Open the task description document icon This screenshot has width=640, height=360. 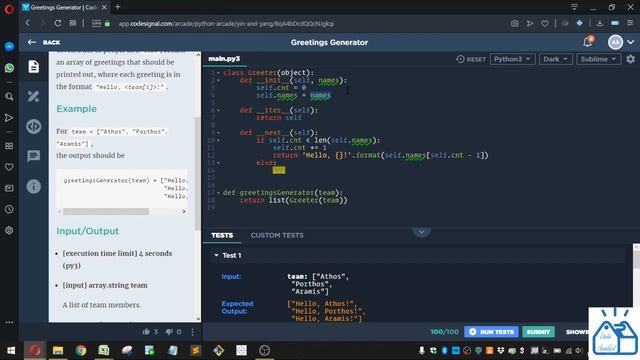point(33,67)
